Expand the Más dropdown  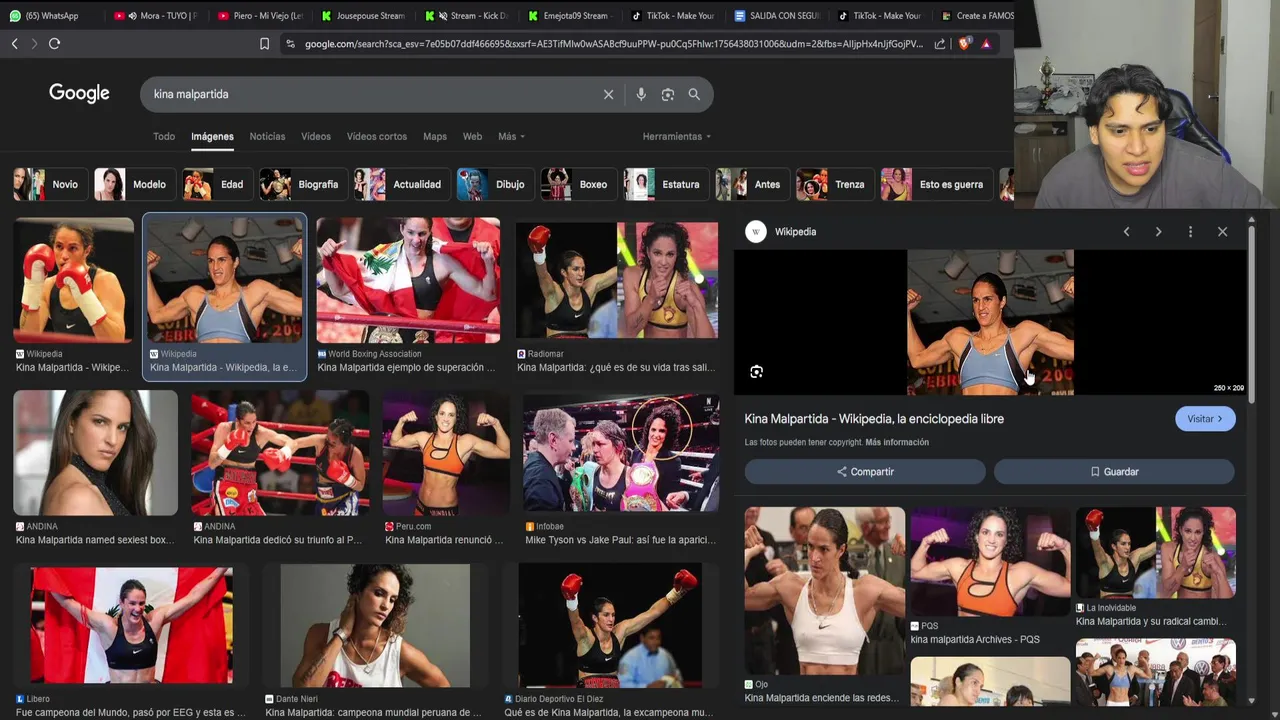coord(511,137)
